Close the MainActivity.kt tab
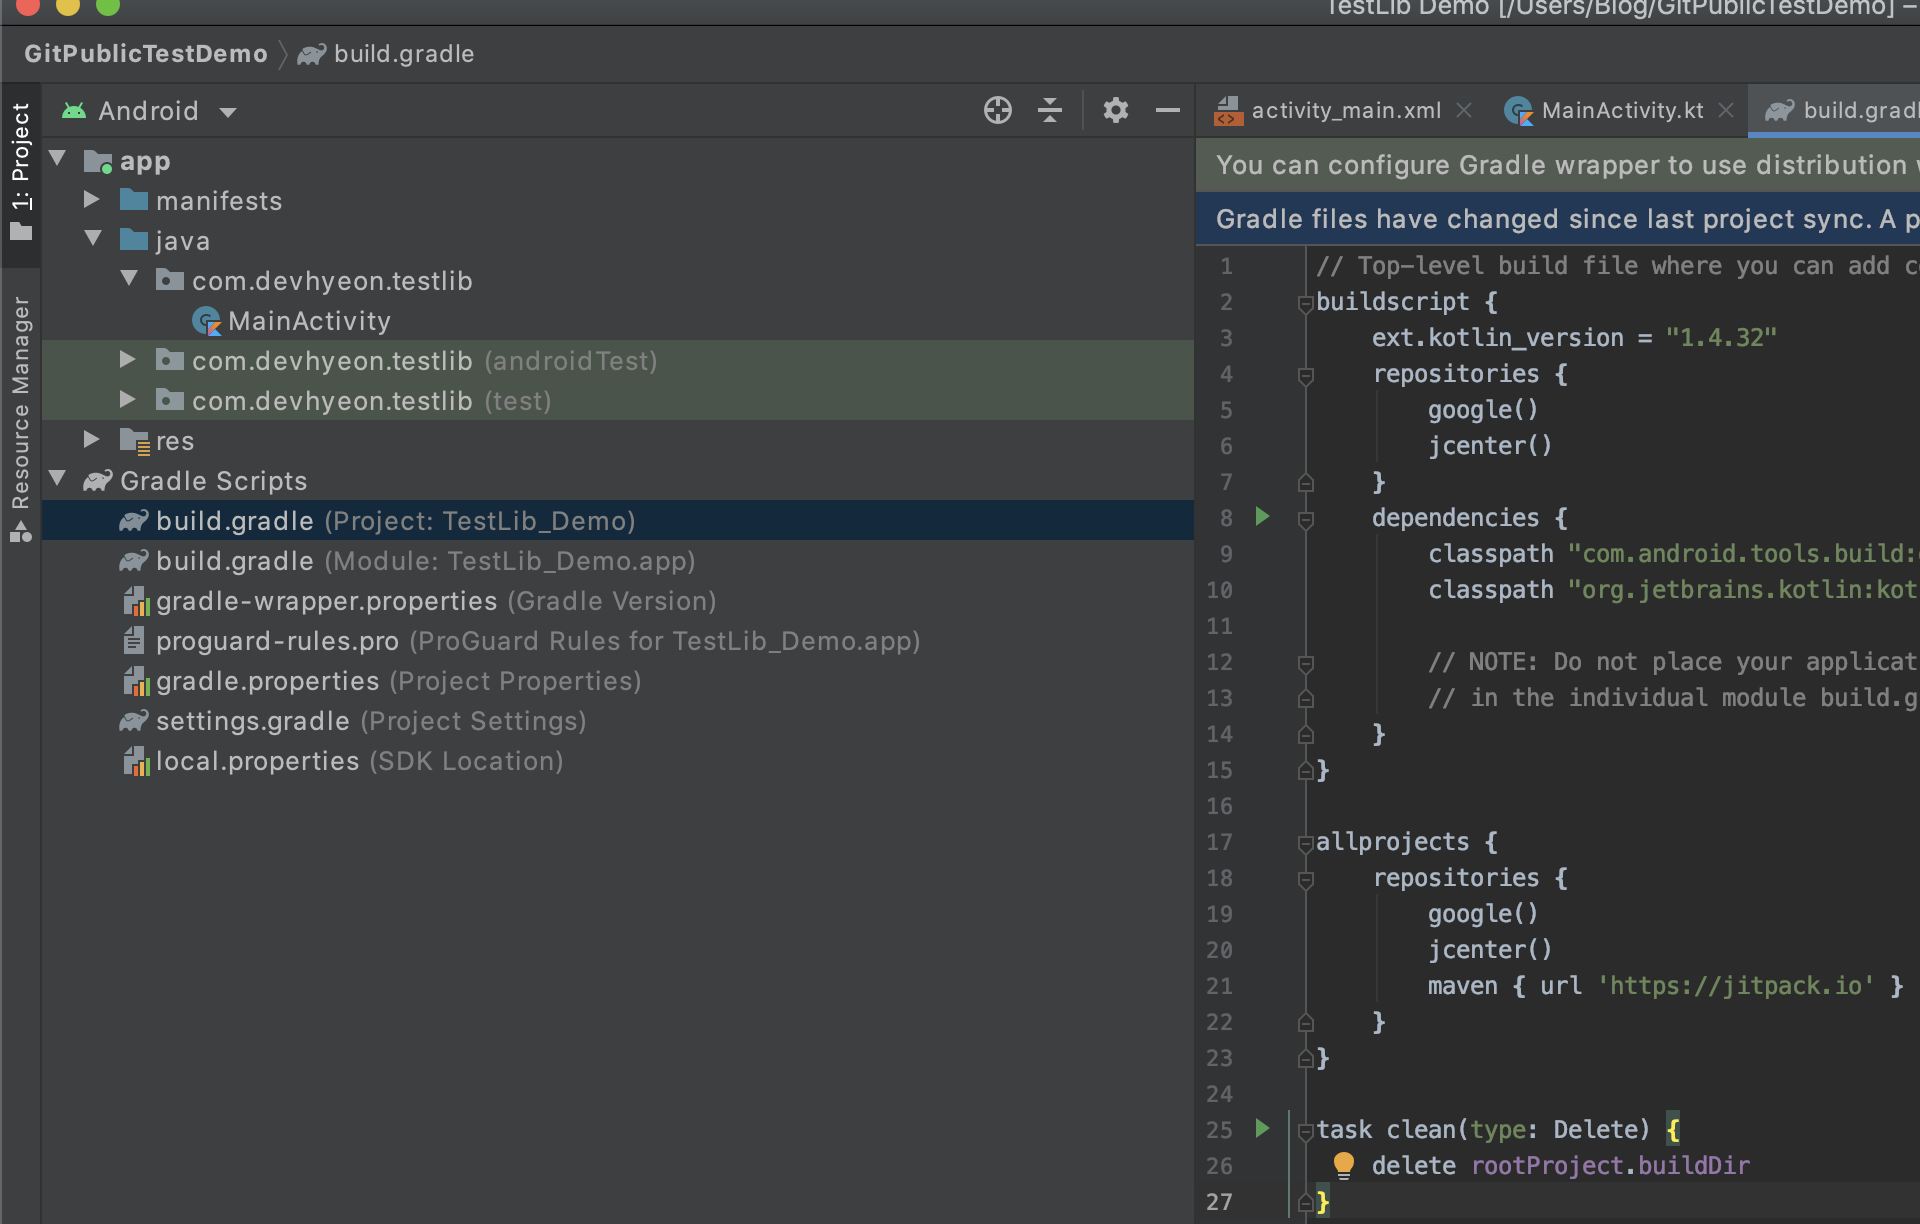The width and height of the screenshot is (1920, 1224). point(1726,110)
